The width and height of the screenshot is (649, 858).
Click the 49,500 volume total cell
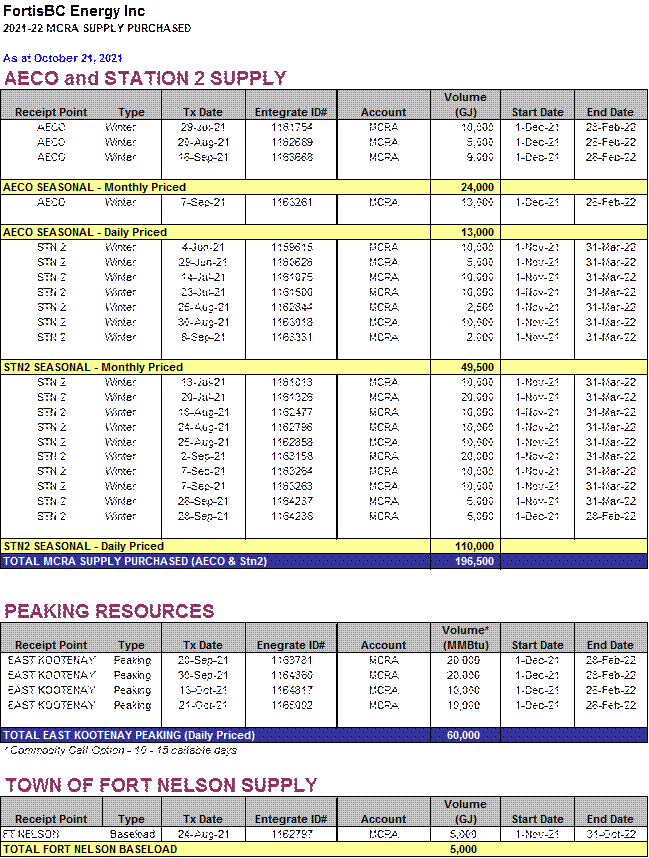[x=465, y=367]
